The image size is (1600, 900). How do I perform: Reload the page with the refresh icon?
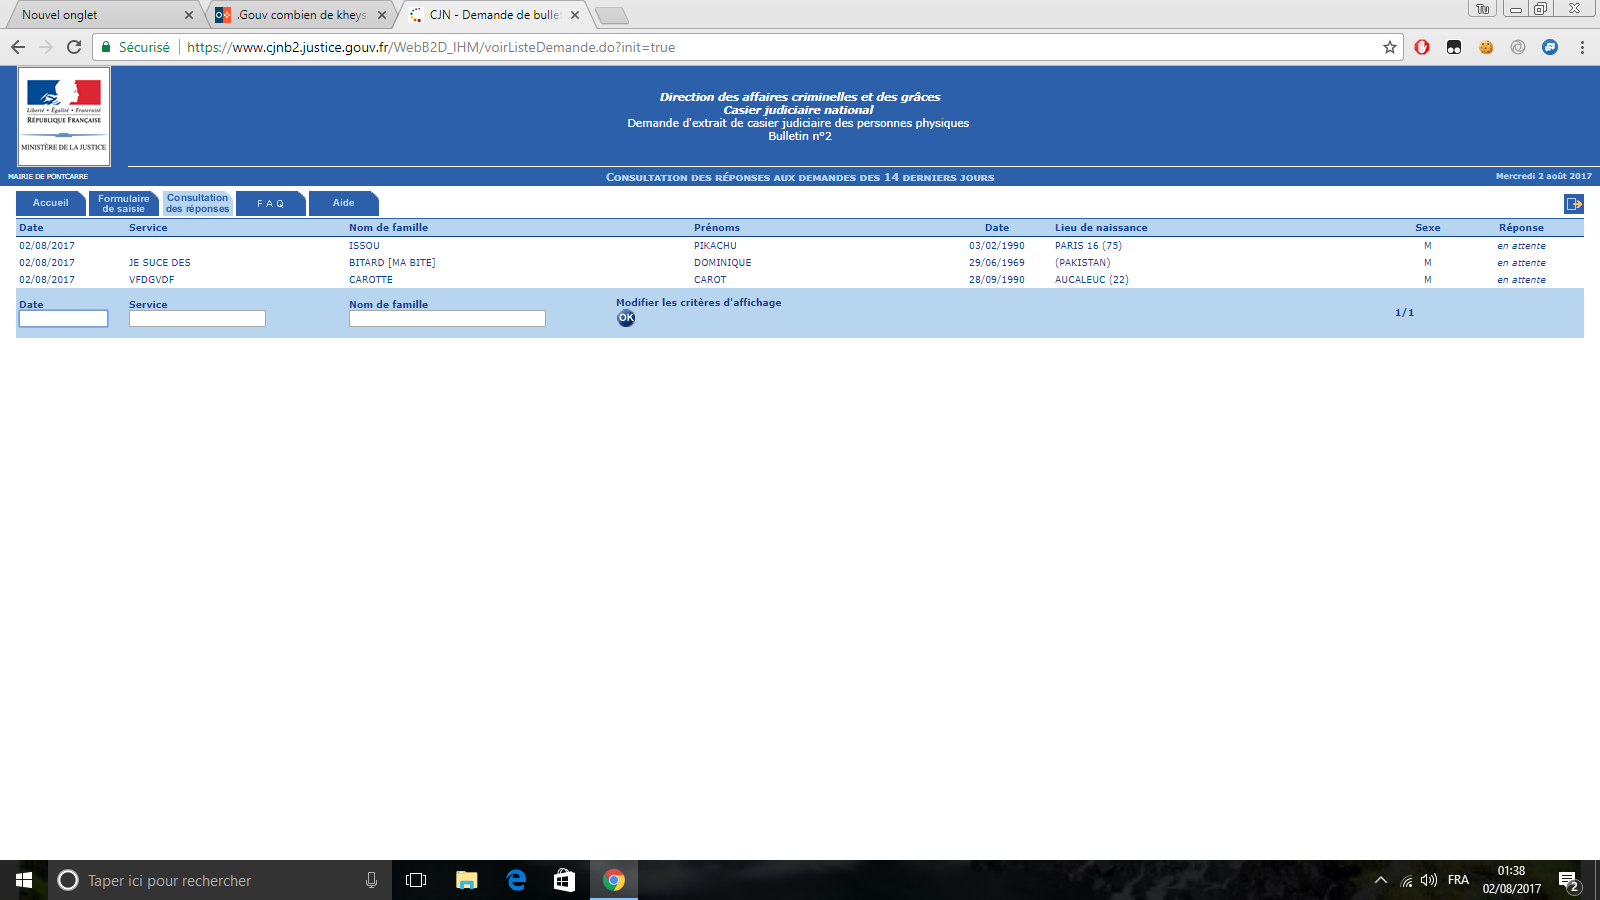[x=74, y=47]
